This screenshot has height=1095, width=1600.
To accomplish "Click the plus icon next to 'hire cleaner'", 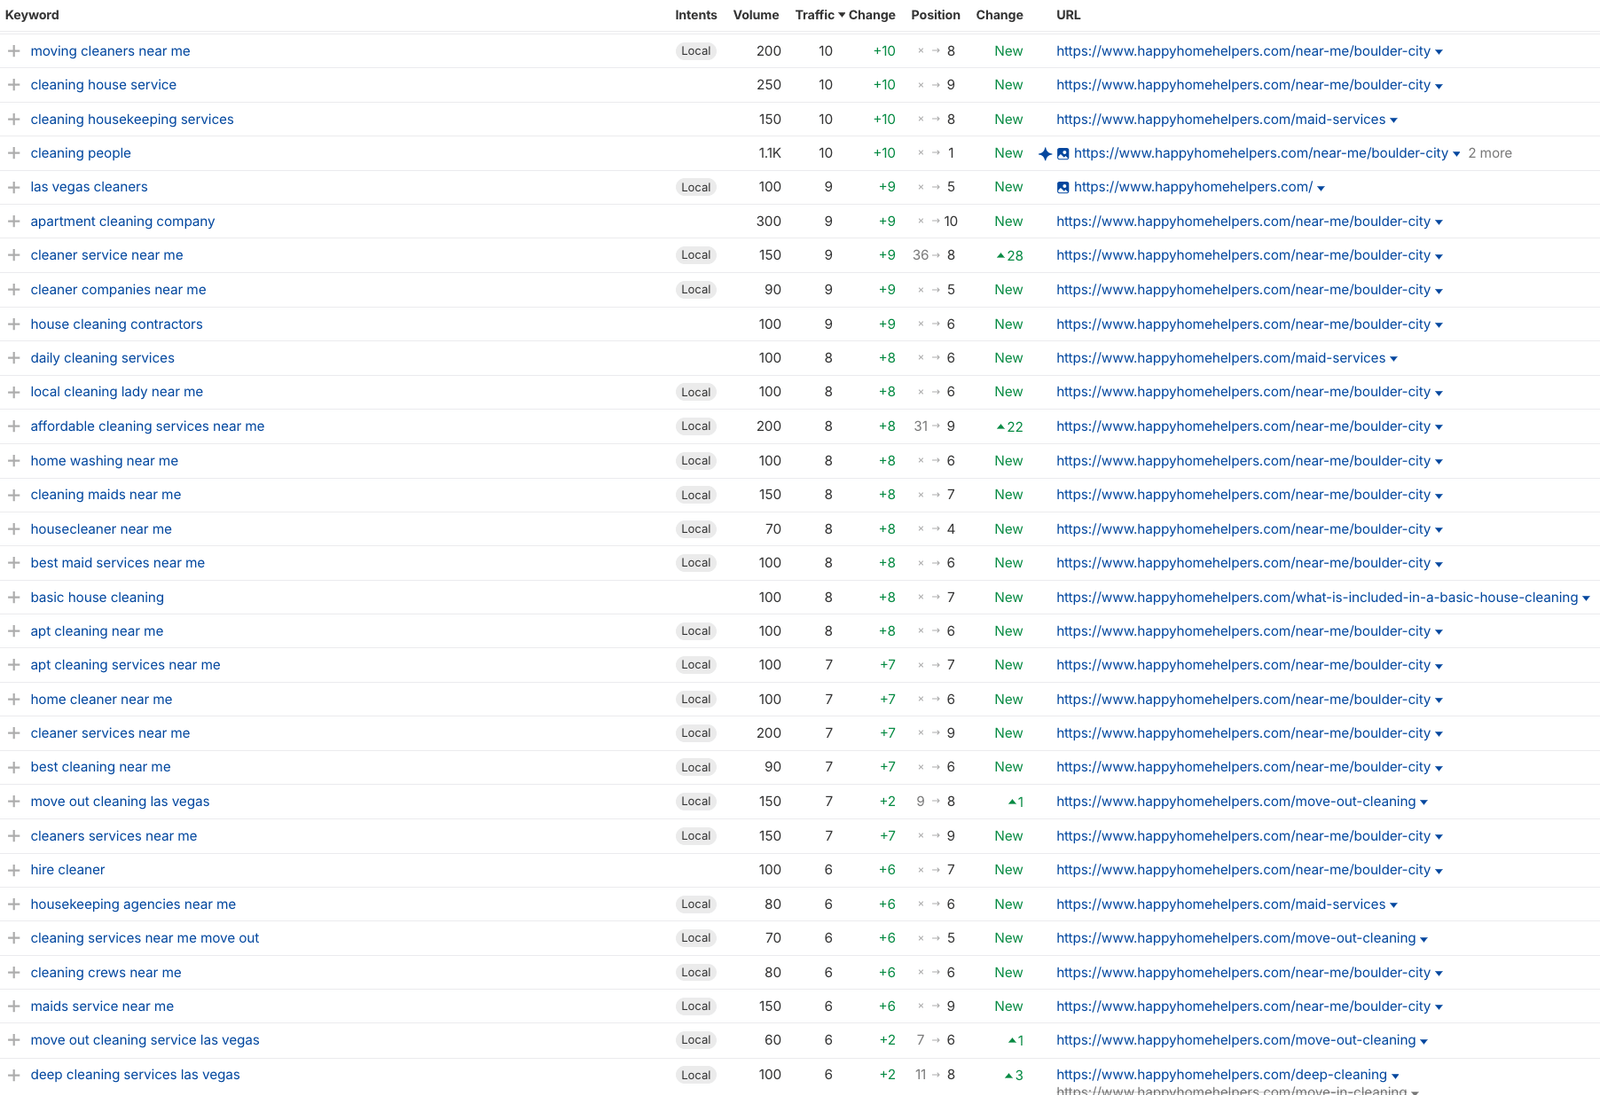I will pos(14,870).
